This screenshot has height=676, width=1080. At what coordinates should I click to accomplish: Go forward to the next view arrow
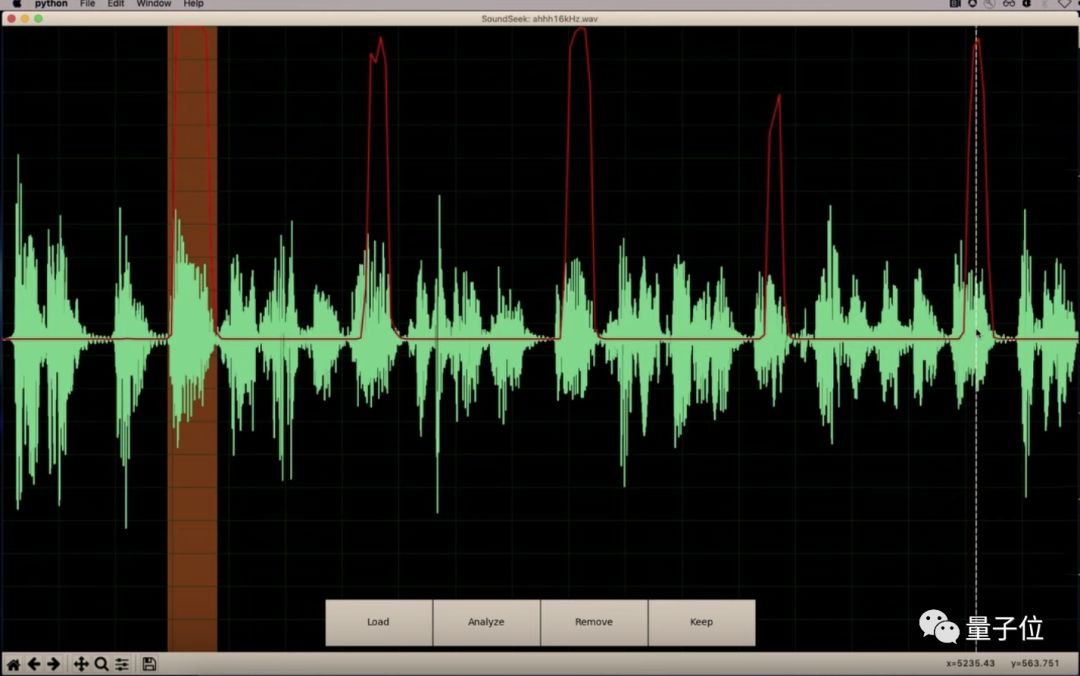[53, 664]
